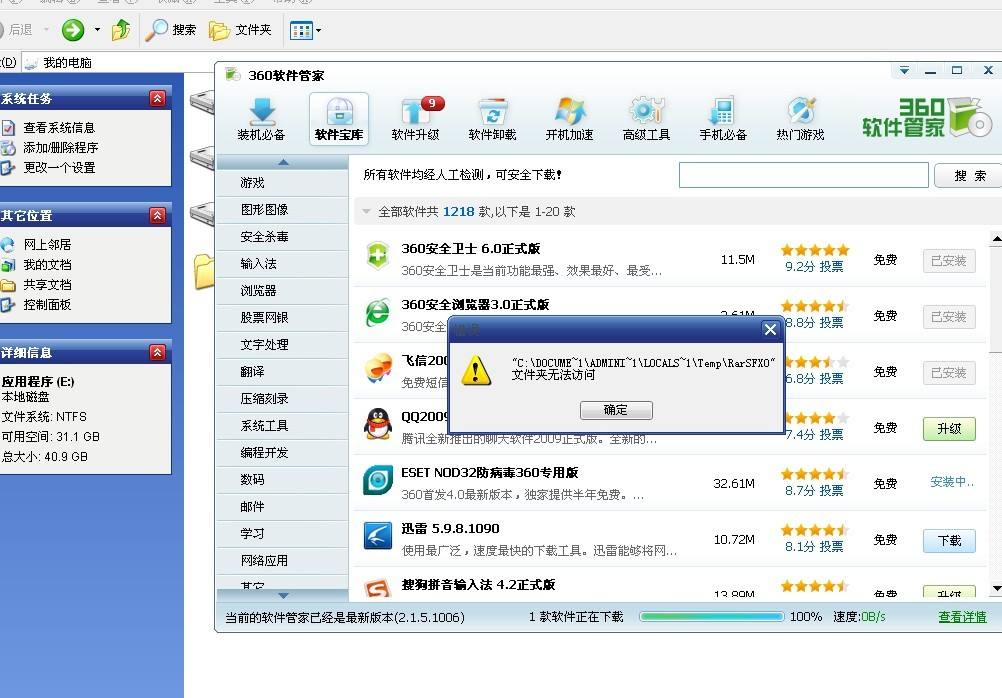Click 投票 link for 迅雷
This screenshot has width=1002, height=698.
[831, 547]
